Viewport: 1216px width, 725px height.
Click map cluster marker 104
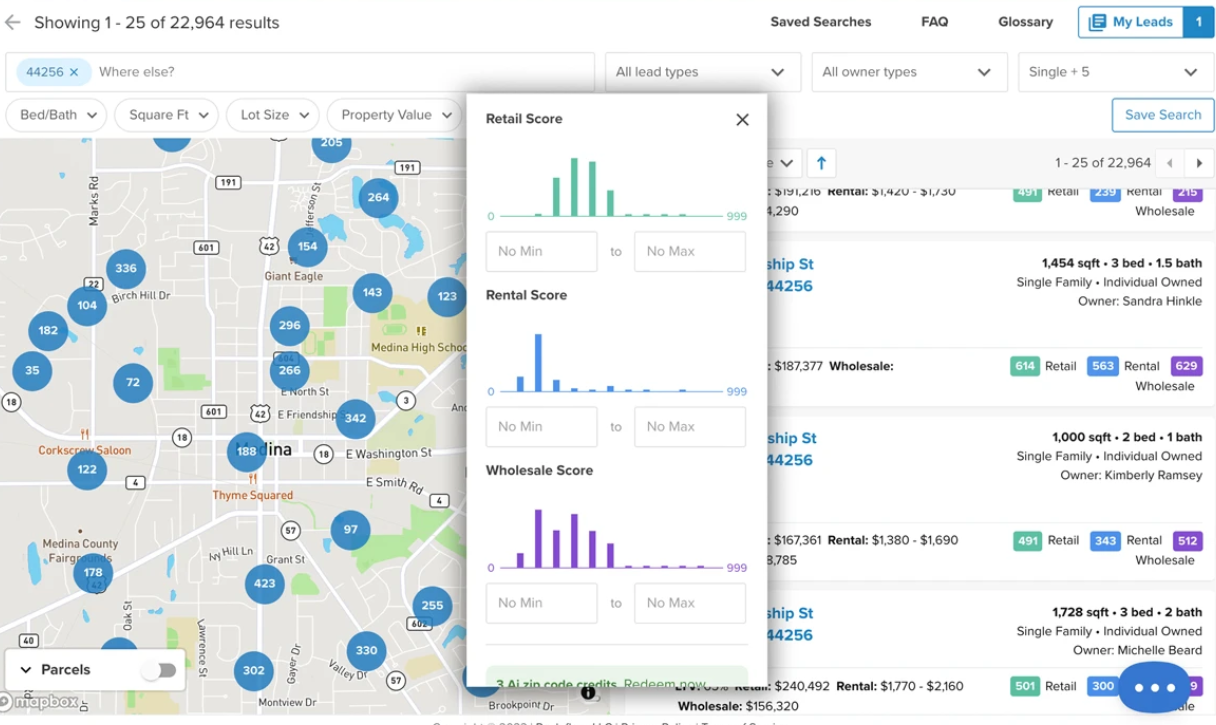click(x=87, y=305)
